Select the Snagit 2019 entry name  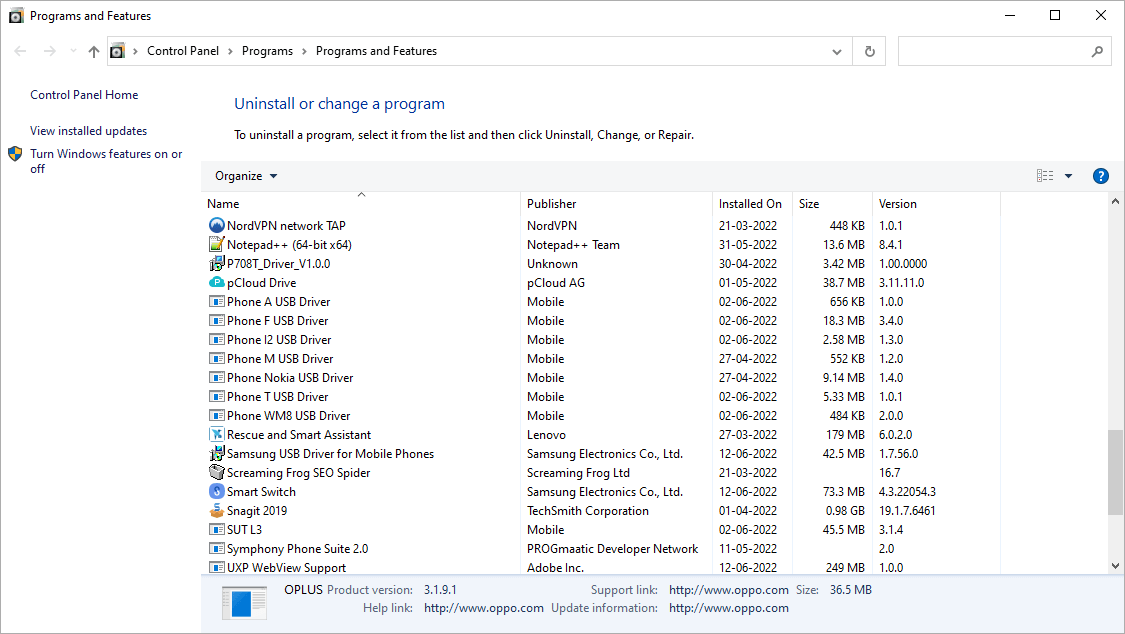[257, 511]
